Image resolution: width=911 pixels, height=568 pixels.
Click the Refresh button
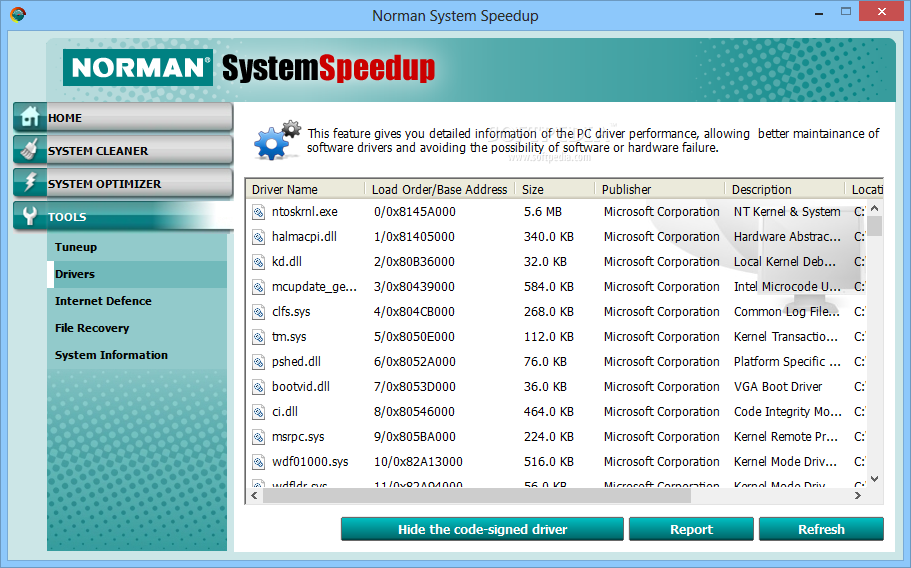(822, 529)
